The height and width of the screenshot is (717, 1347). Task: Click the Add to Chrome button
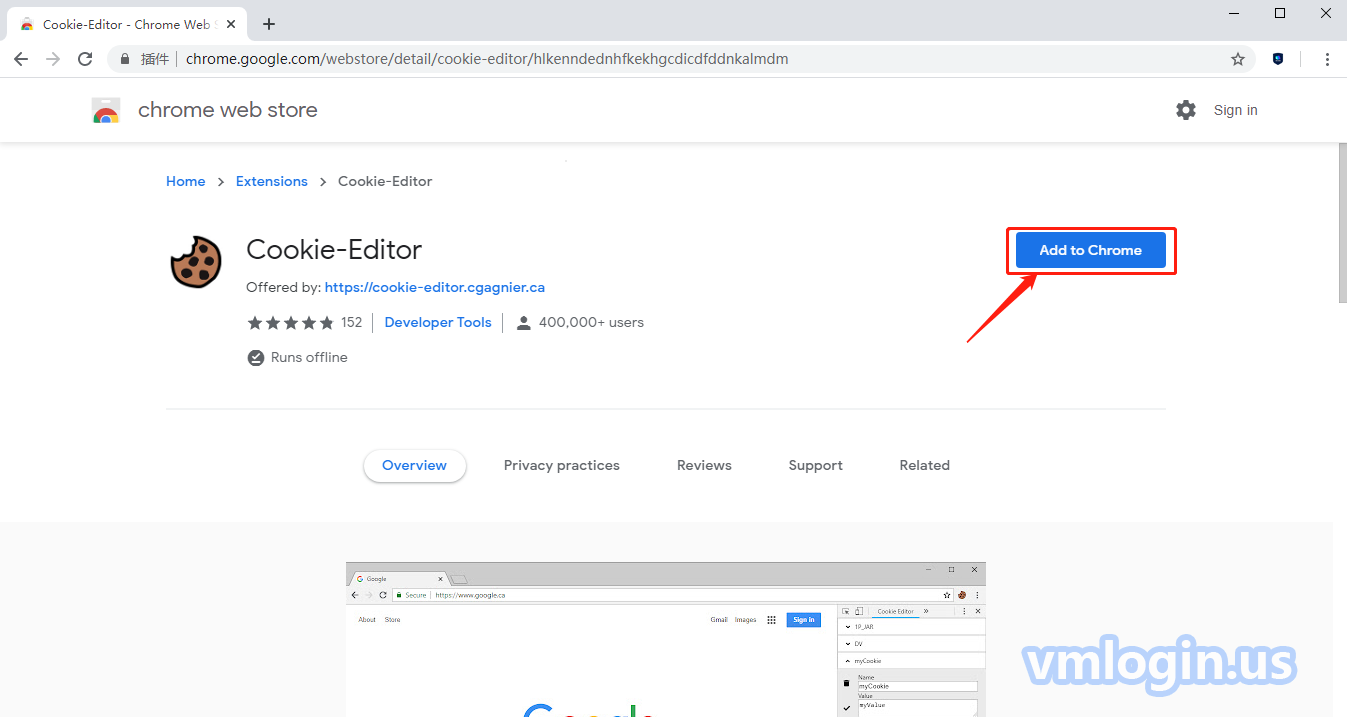tap(1090, 250)
